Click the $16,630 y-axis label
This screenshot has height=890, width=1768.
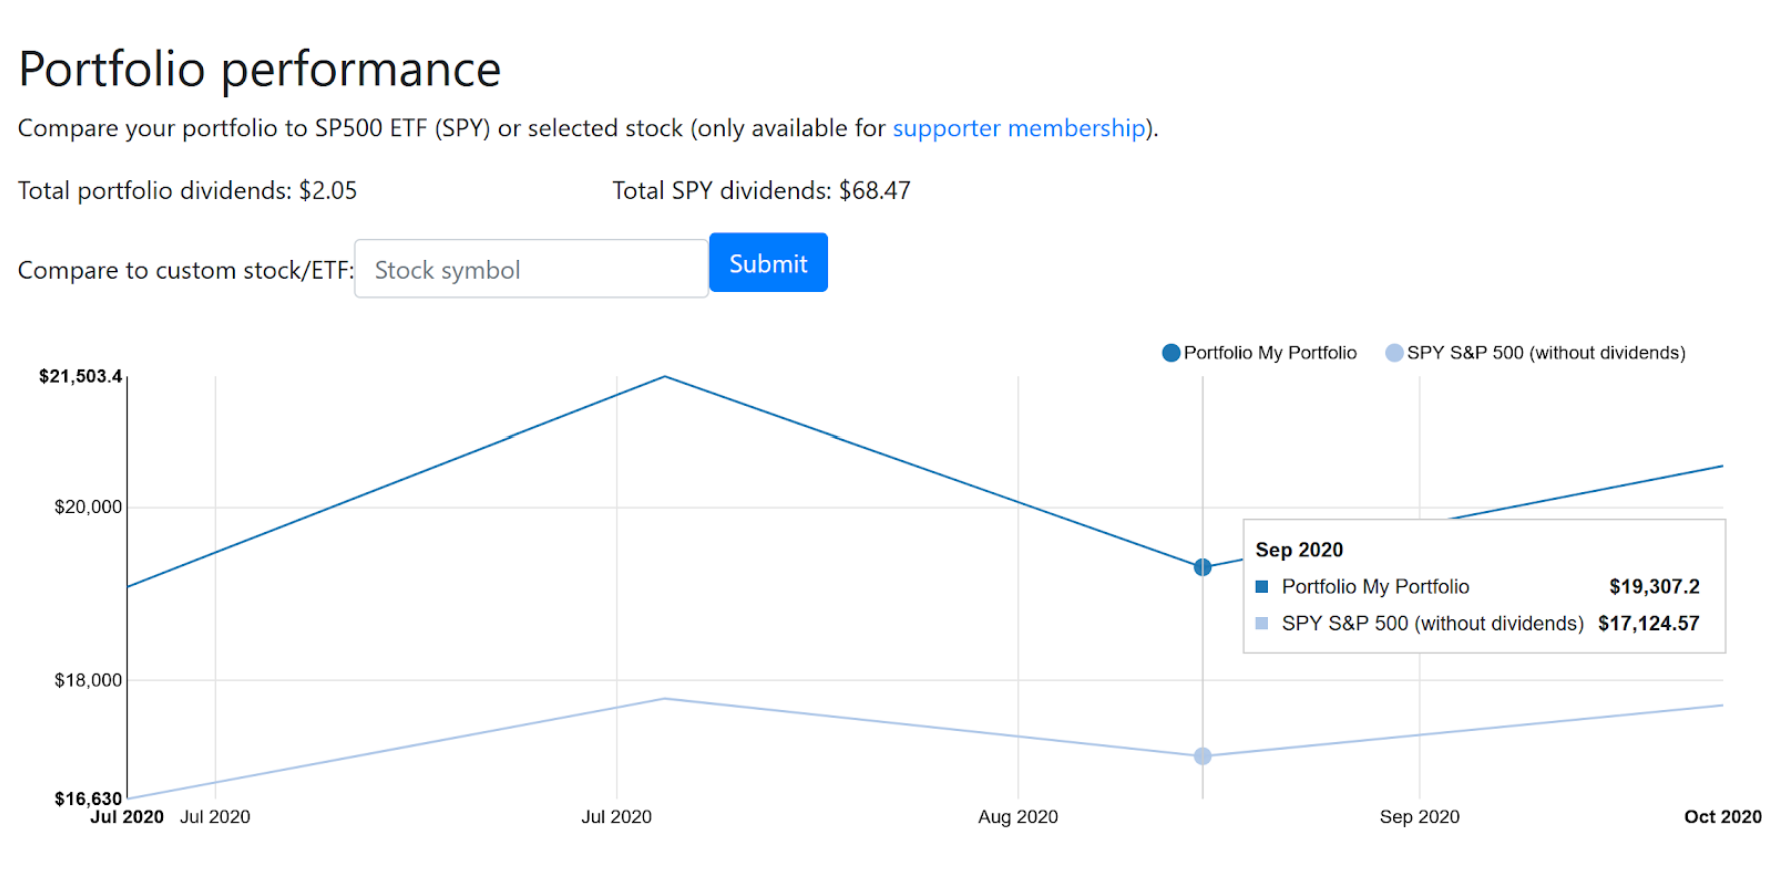coord(88,798)
